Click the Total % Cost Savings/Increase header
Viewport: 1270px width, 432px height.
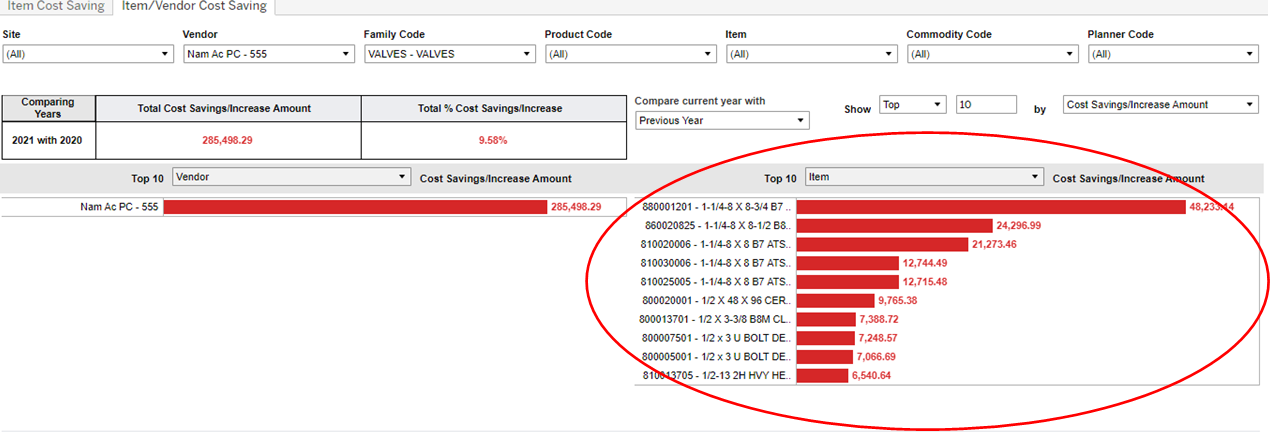494,108
